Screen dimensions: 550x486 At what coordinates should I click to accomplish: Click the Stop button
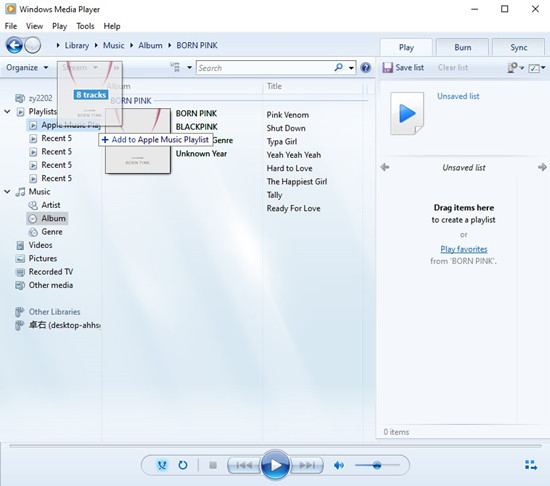point(213,465)
